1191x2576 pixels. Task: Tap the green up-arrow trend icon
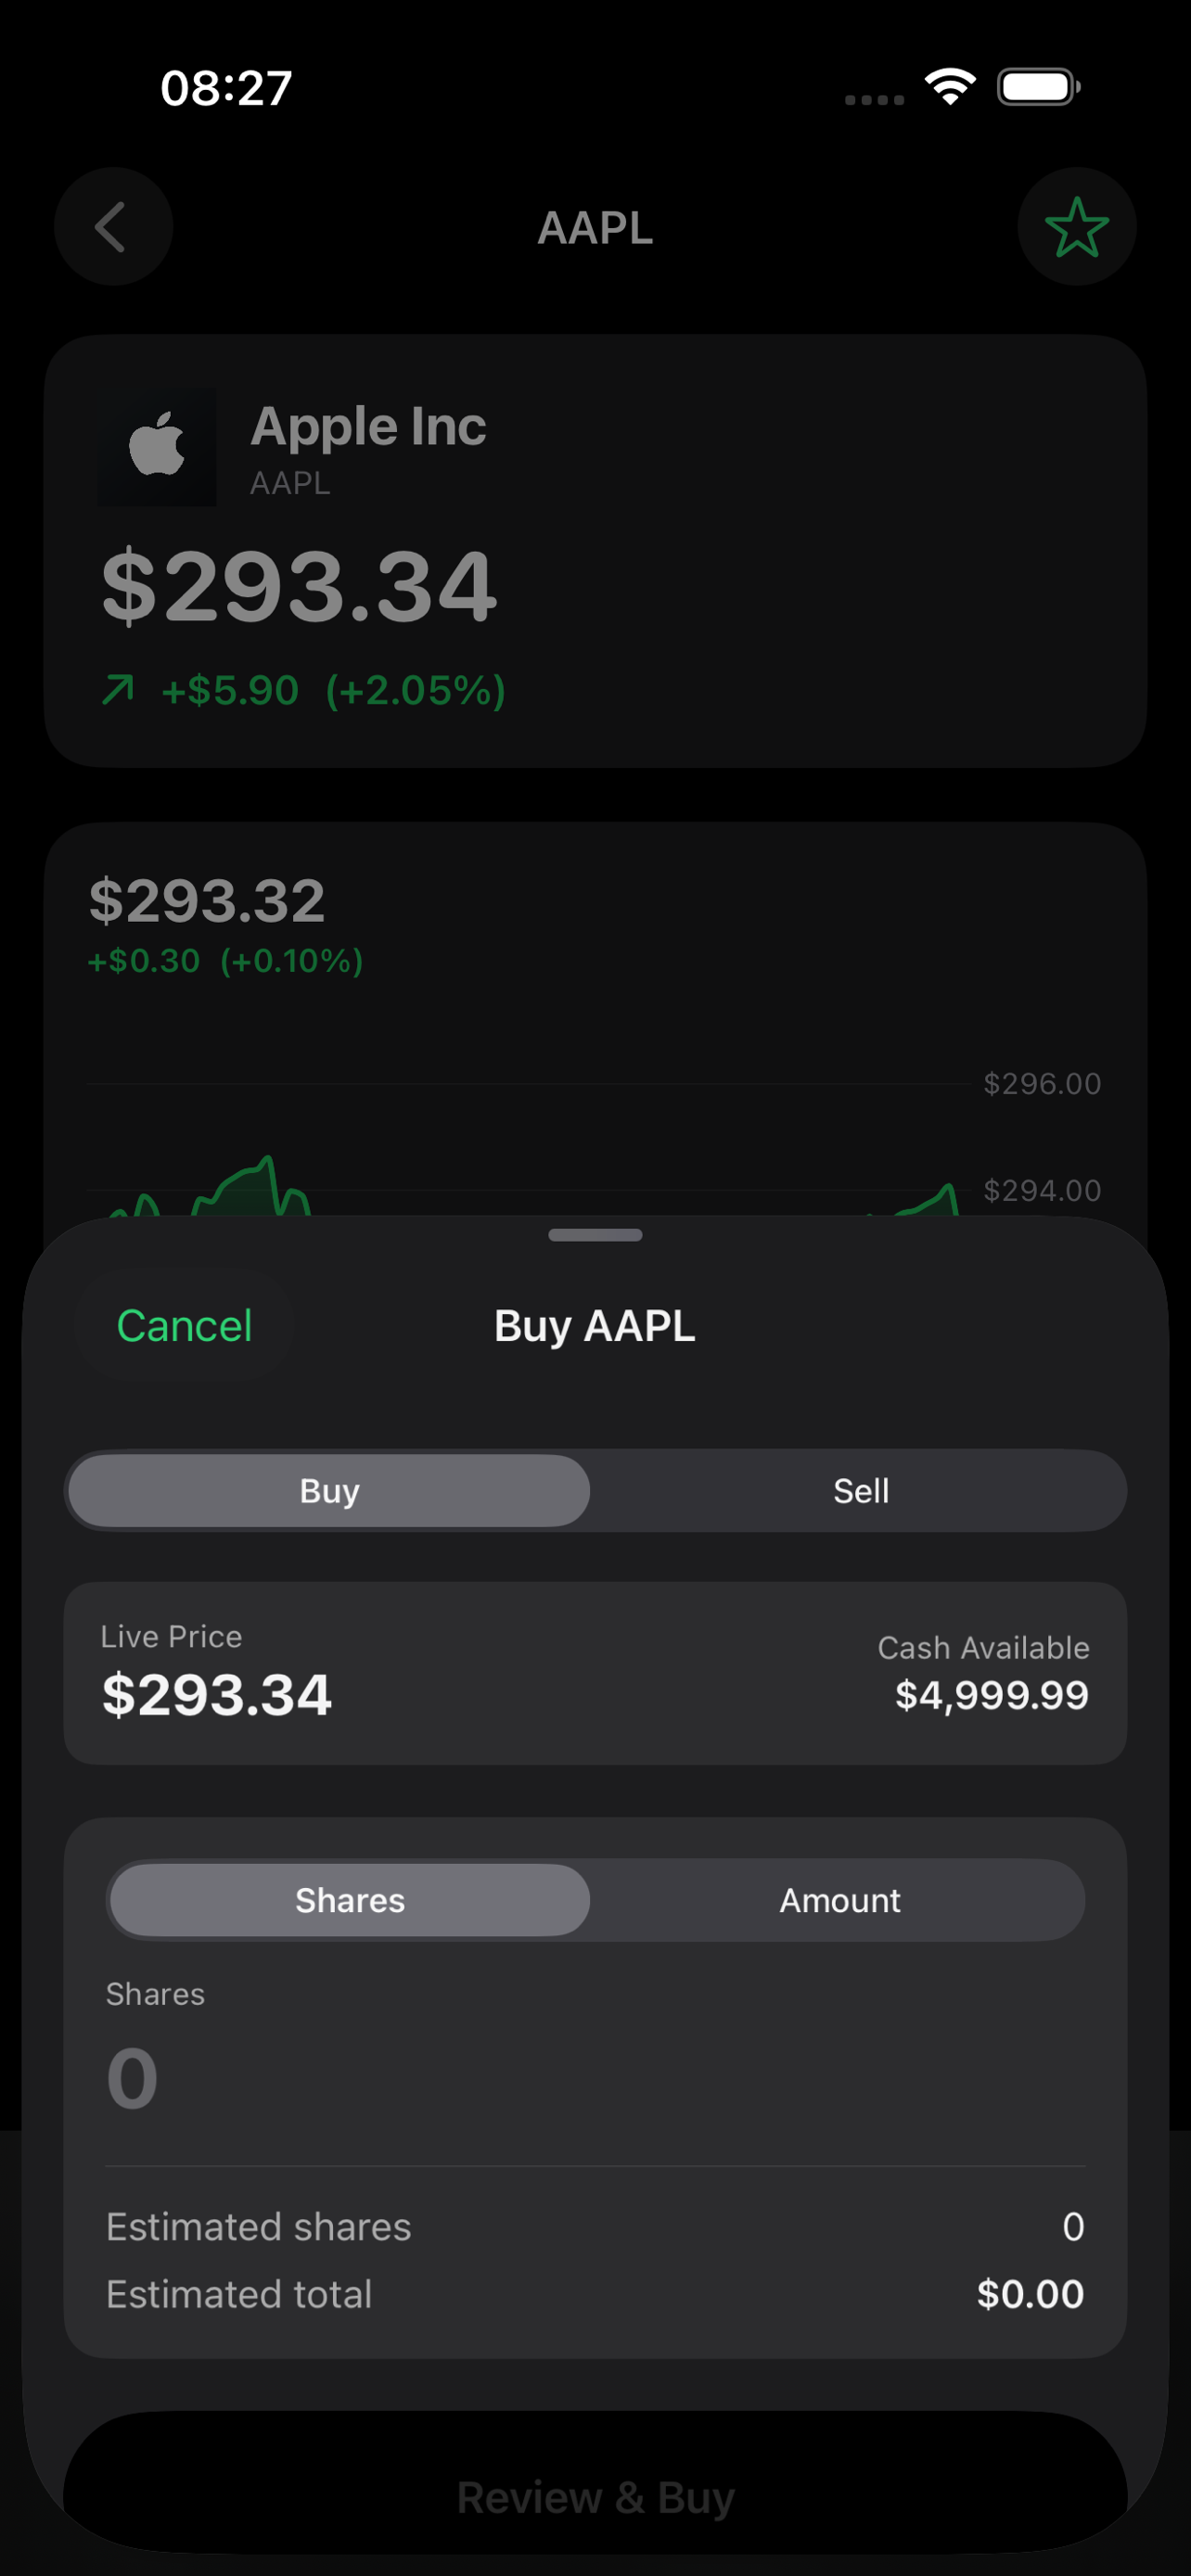click(x=118, y=690)
